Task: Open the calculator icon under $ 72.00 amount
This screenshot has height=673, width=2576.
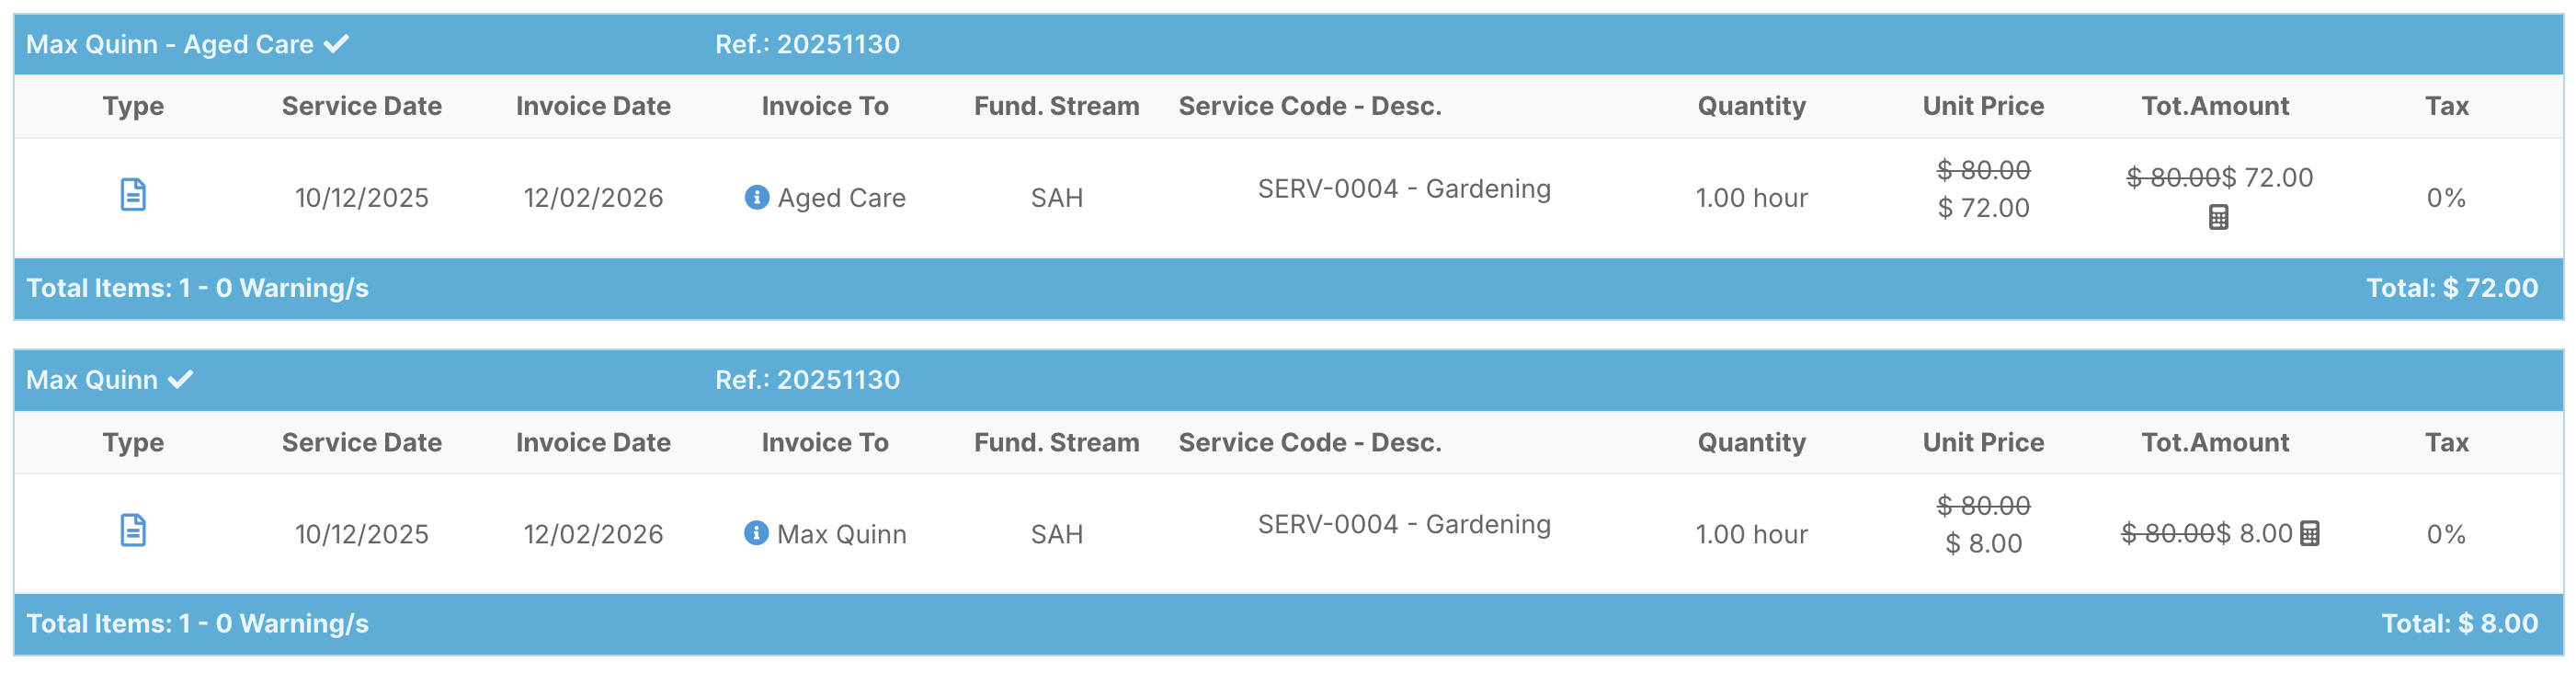Action: (2218, 217)
